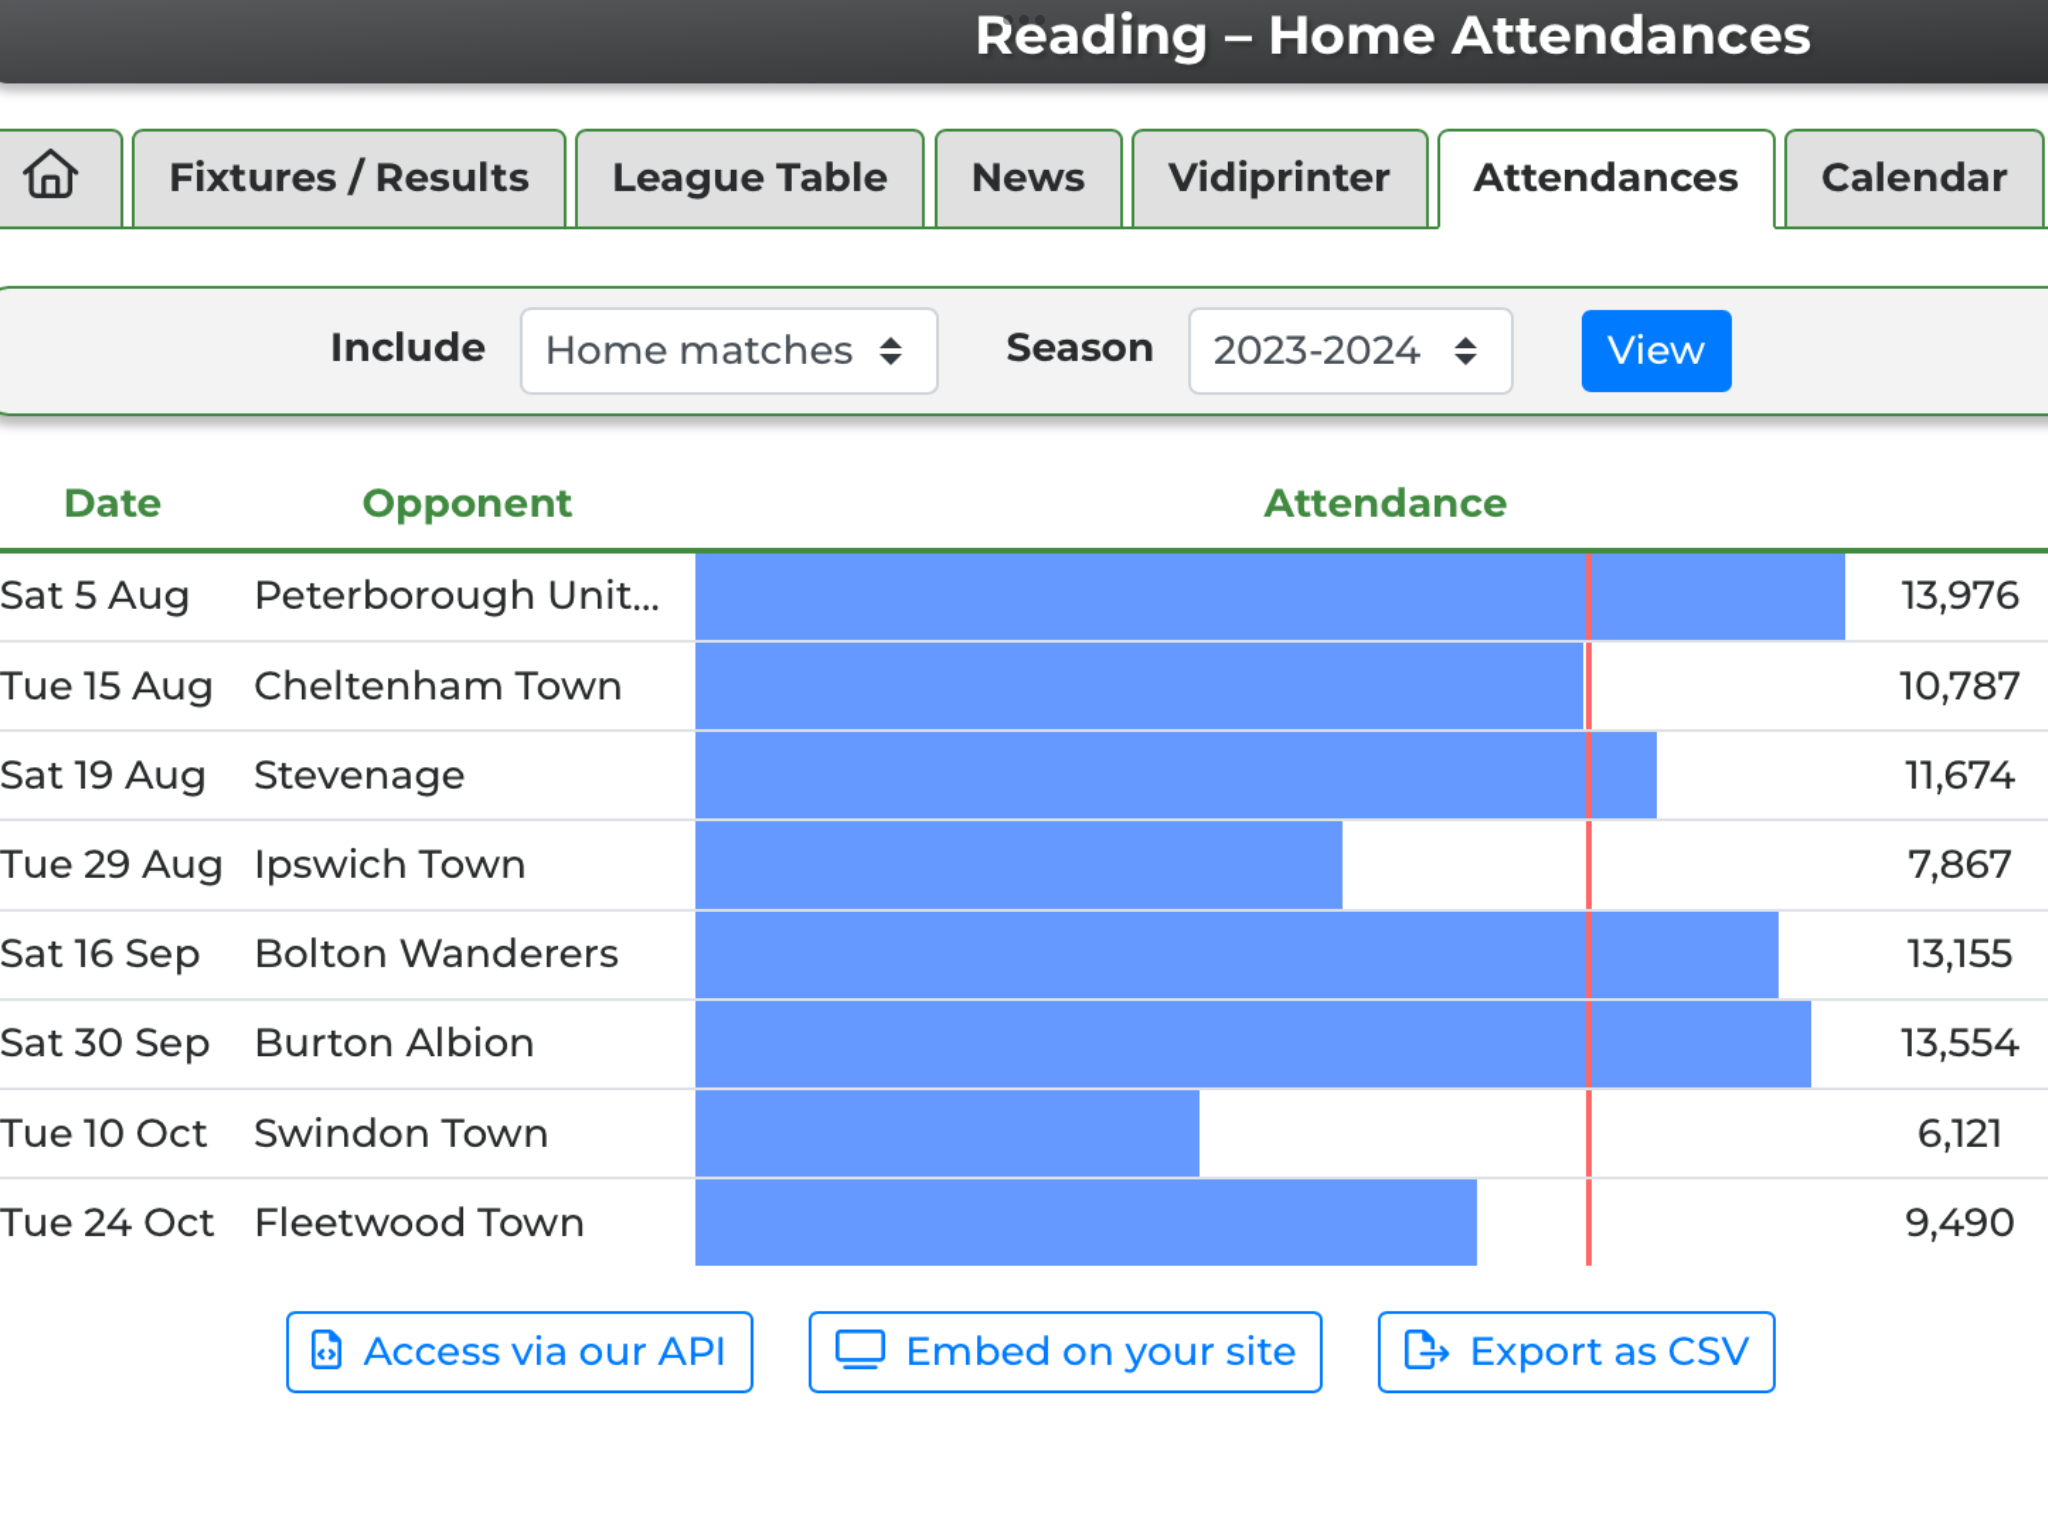Click Export as CSV link
The image size is (2048, 1536).
pyautogui.click(x=1576, y=1351)
